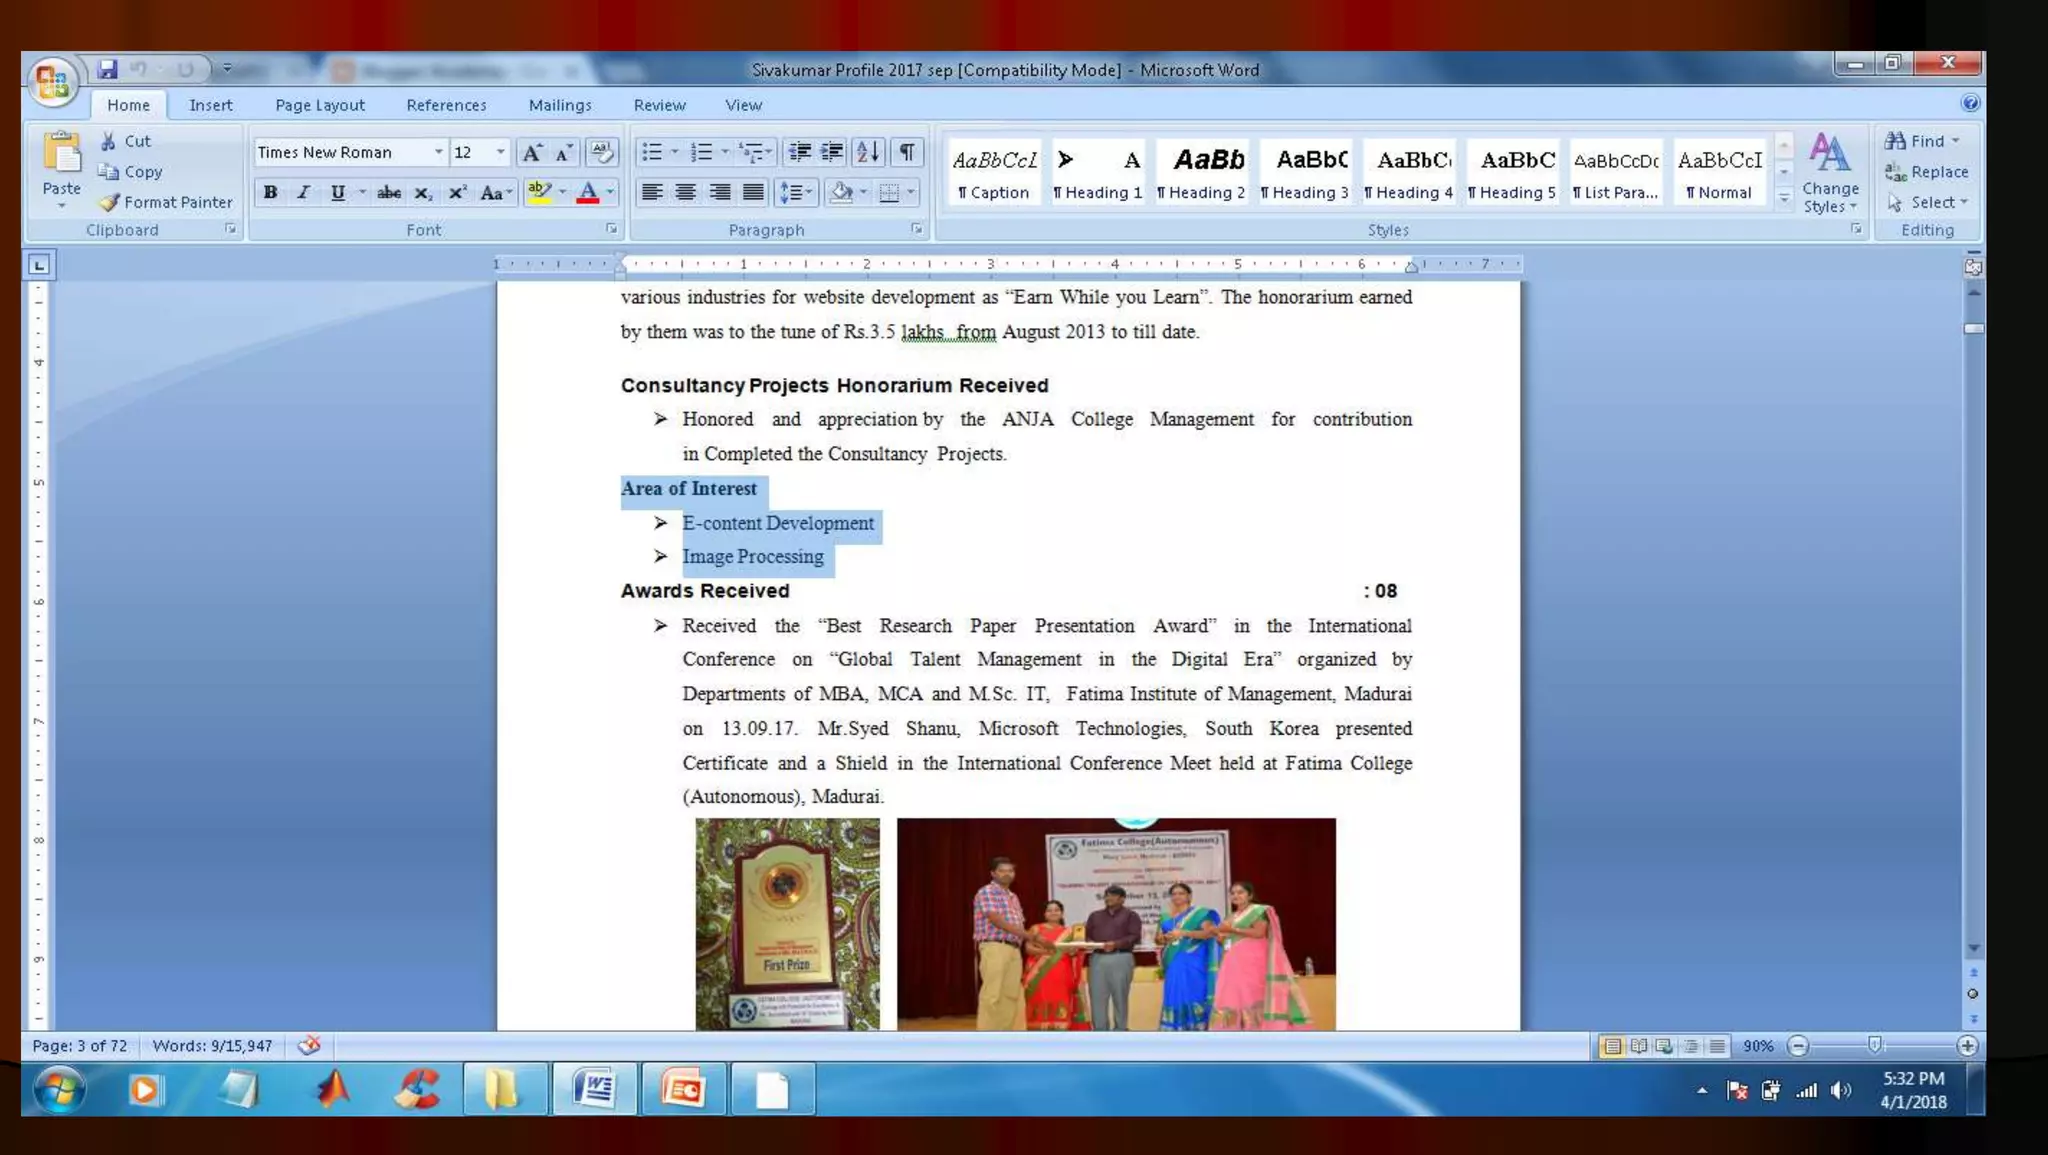Click the Replace button
The image size is (2048, 1155).
1927,172
